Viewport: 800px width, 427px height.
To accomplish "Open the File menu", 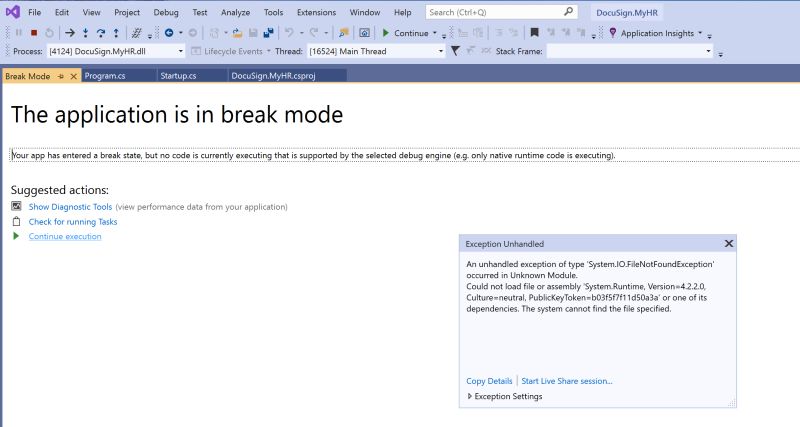I will (x=35, y=12).
